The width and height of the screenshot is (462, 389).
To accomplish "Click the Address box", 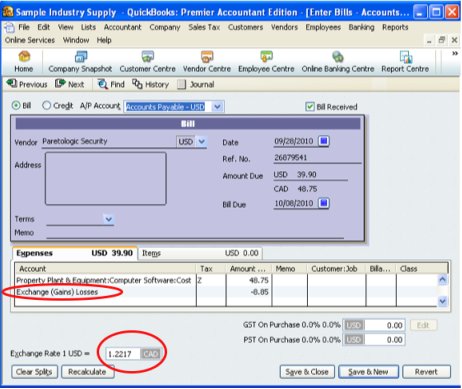I will point(106,178).
